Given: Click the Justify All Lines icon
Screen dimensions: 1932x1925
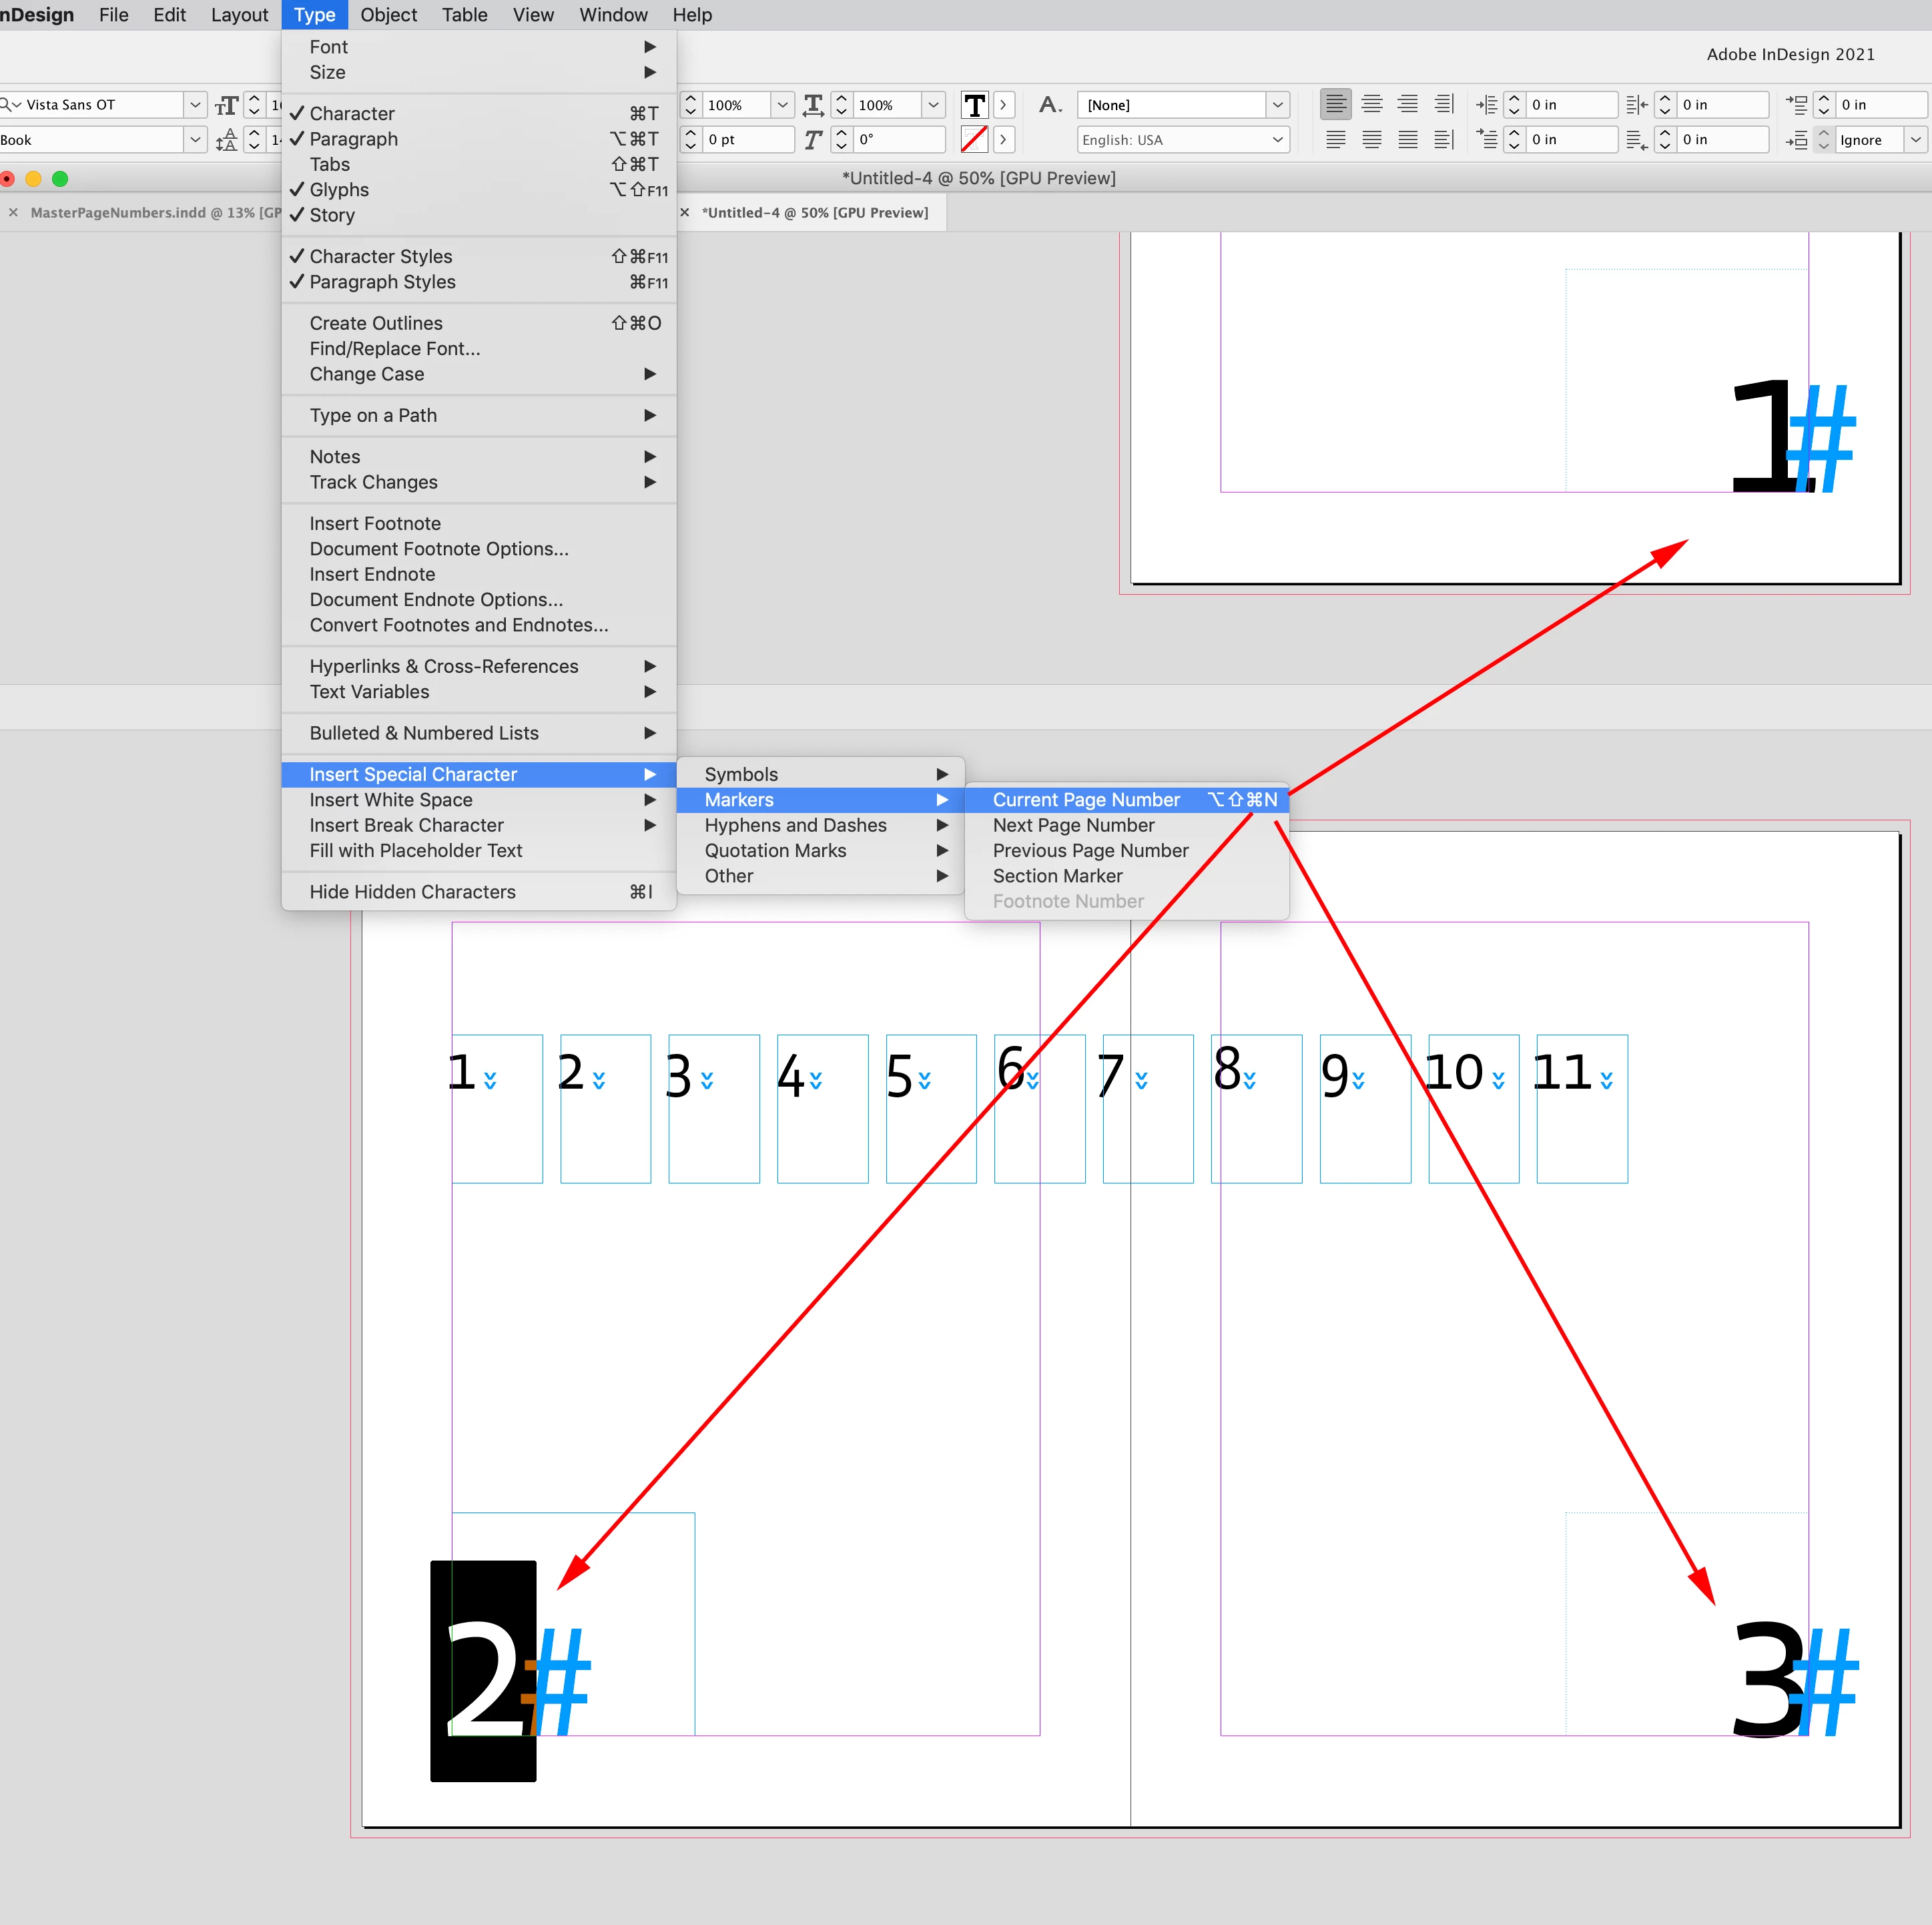Looking at the screenshot, I should click(1407, 140).
